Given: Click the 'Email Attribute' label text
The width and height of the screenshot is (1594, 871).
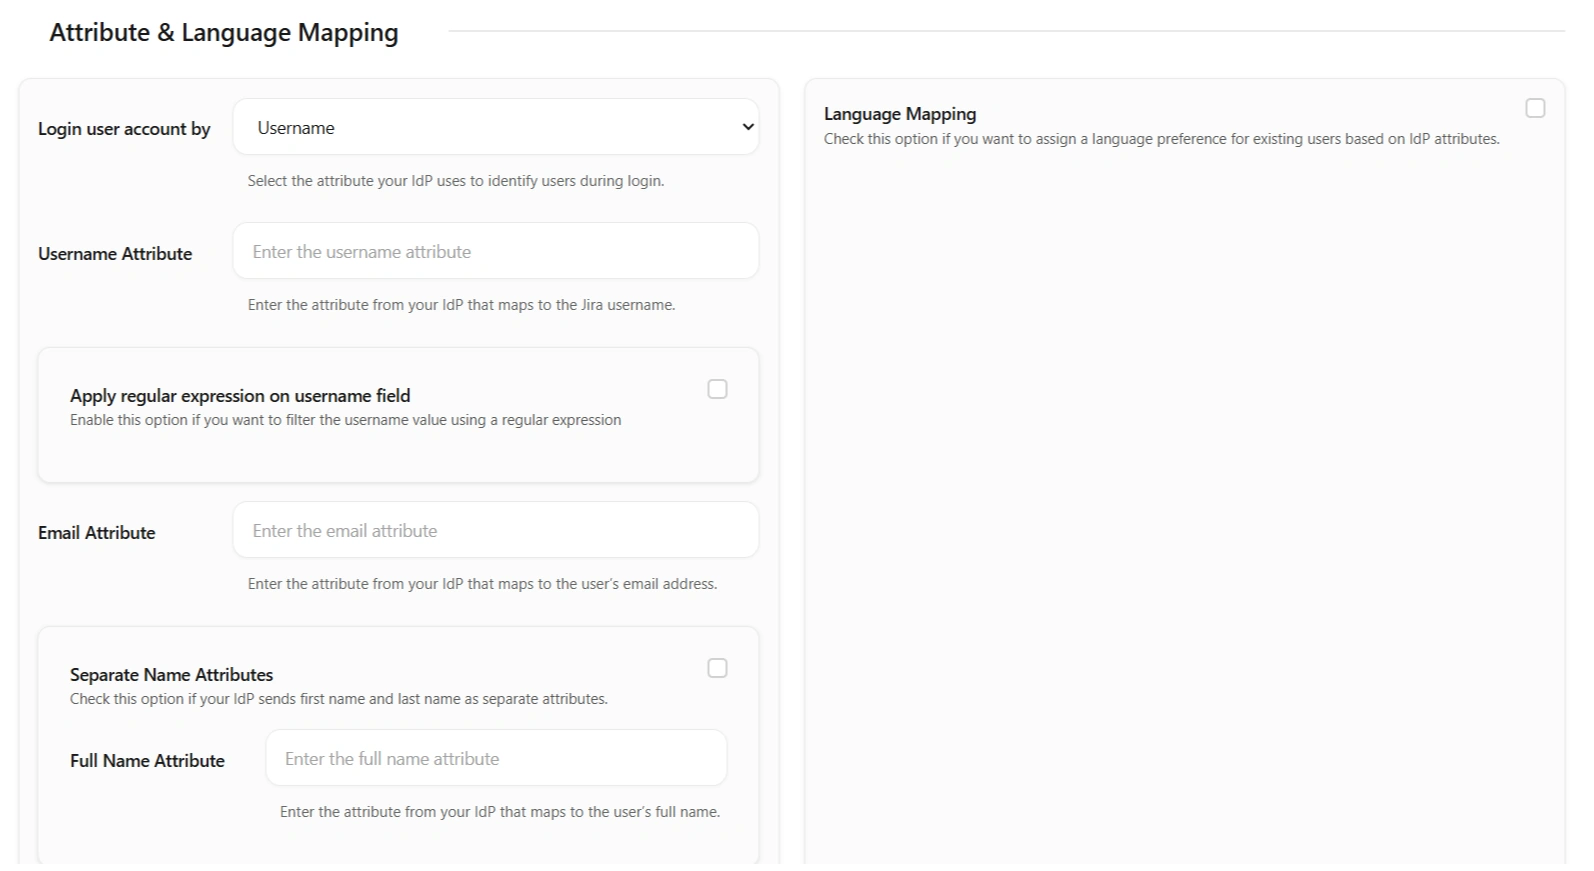Looking at the screenshot, I should [97, 533].
